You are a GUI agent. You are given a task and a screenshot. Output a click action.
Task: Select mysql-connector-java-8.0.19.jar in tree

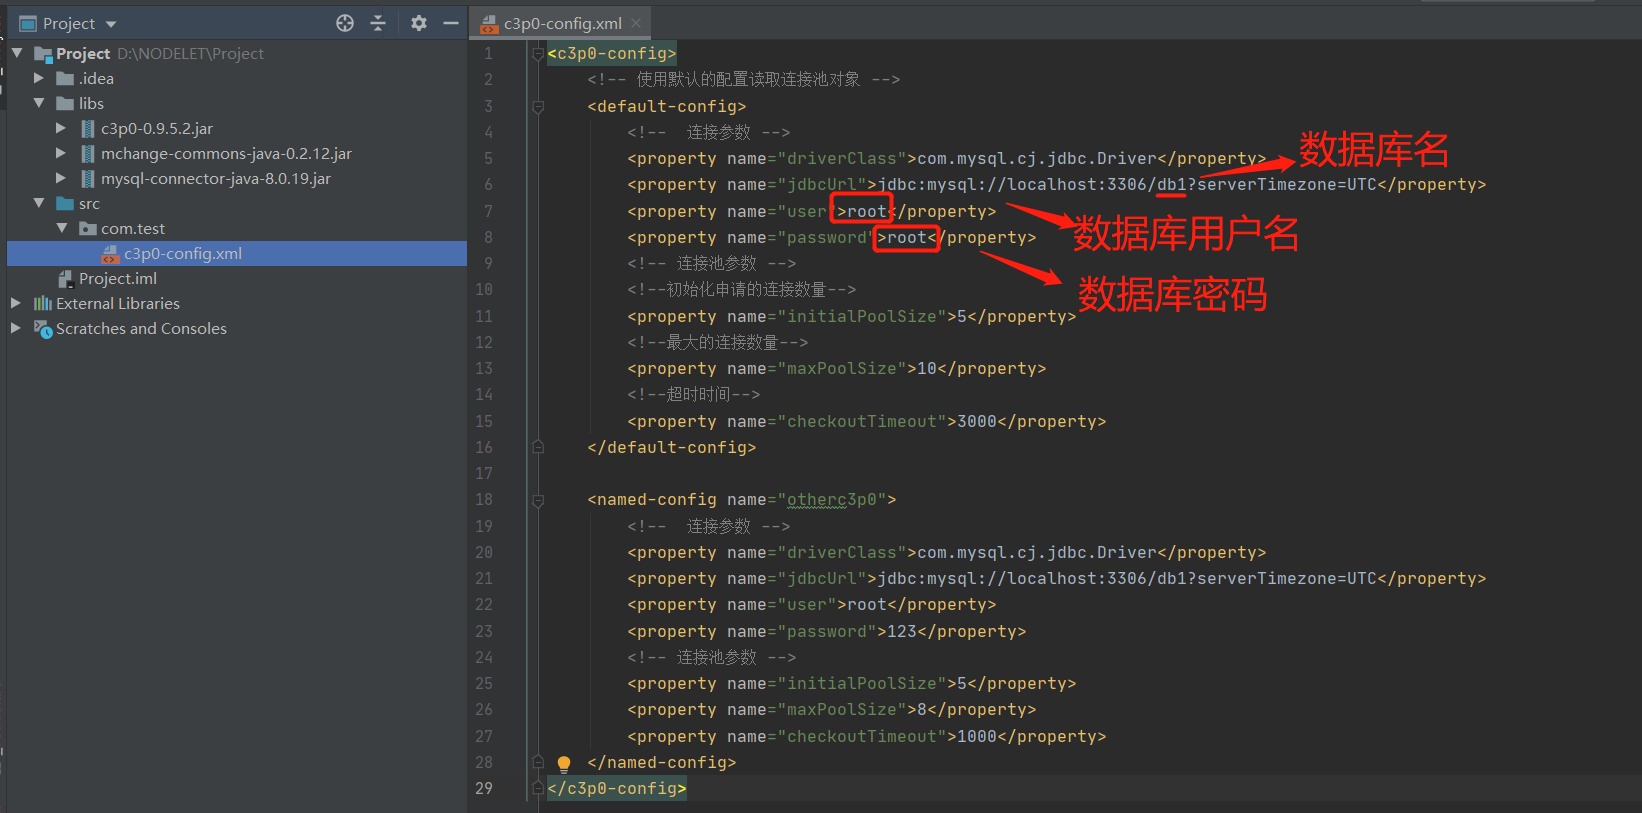pyautogui.click(x=216, y=178)
